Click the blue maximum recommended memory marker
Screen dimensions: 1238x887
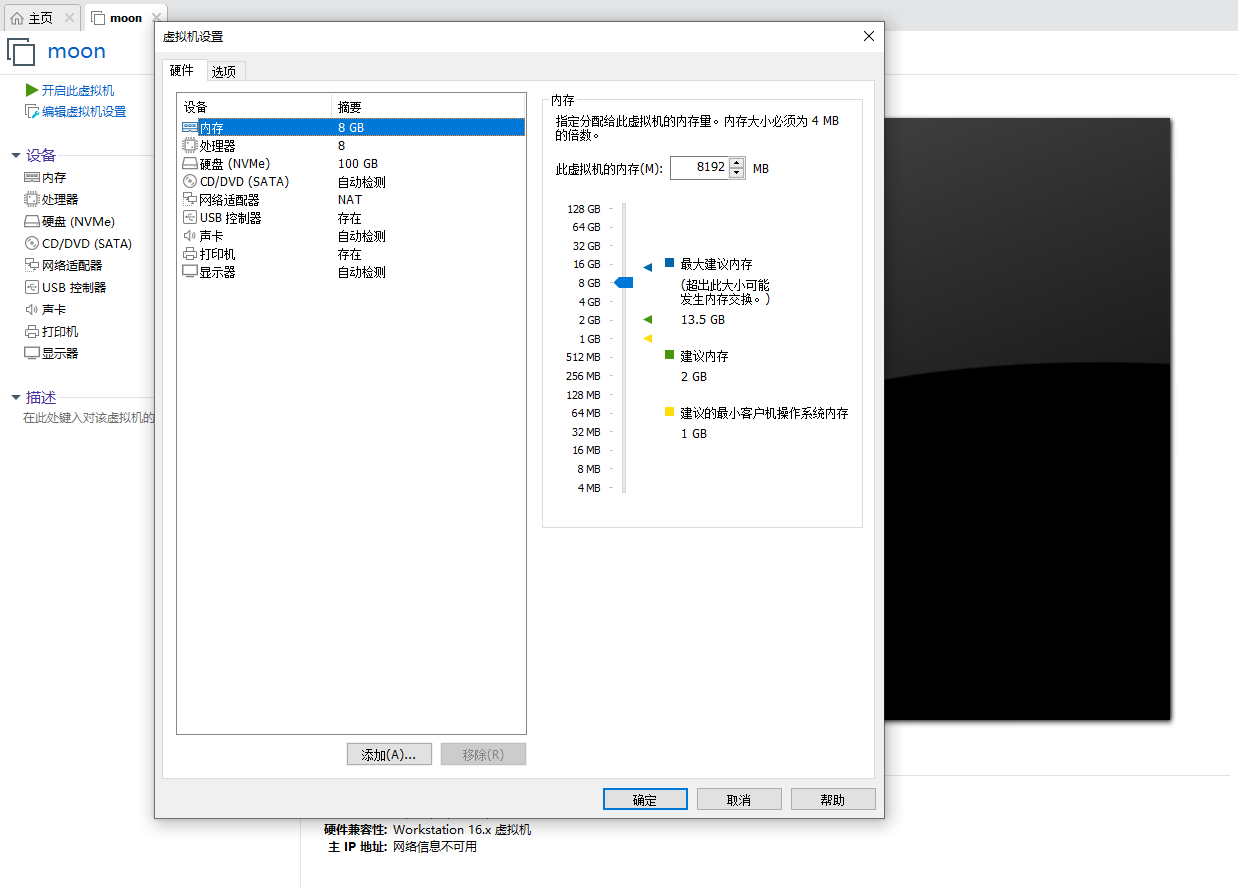point(647,267)
